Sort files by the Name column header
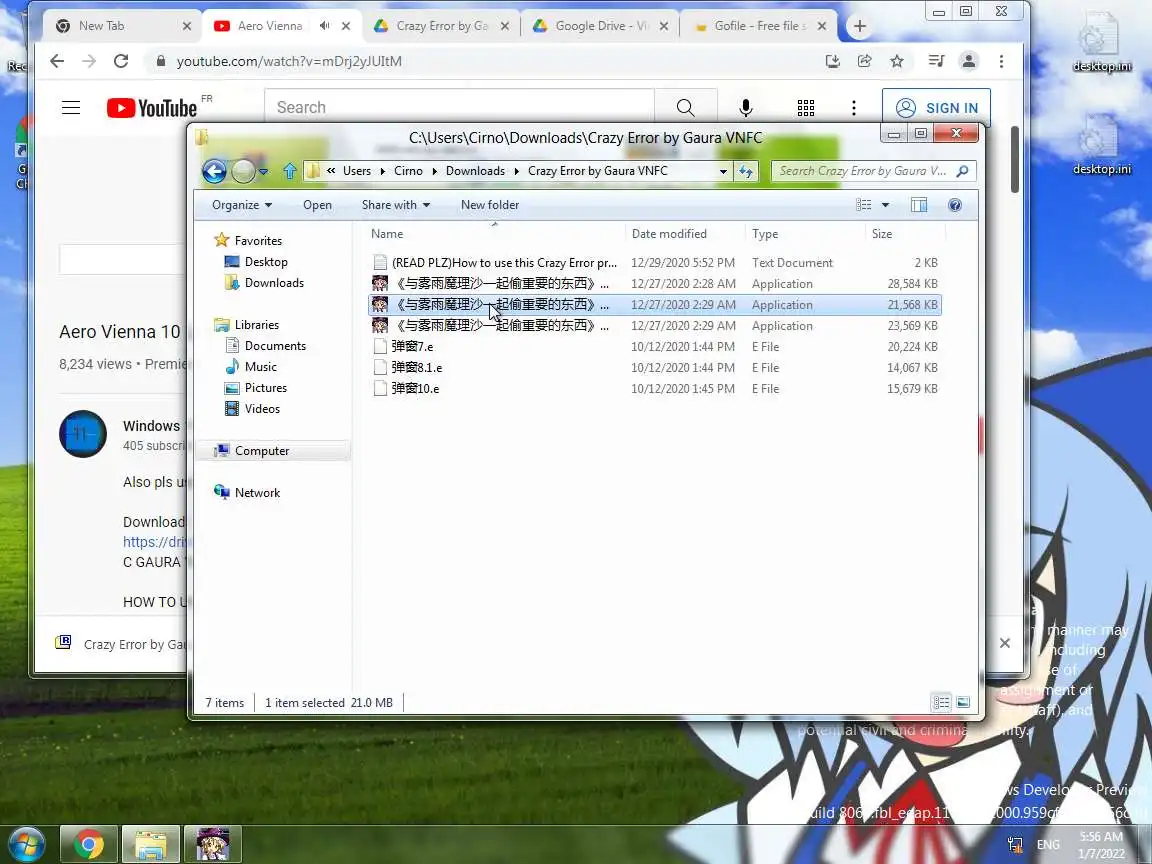The height and width of the screenshot is (864, 1152). [495, 234]
